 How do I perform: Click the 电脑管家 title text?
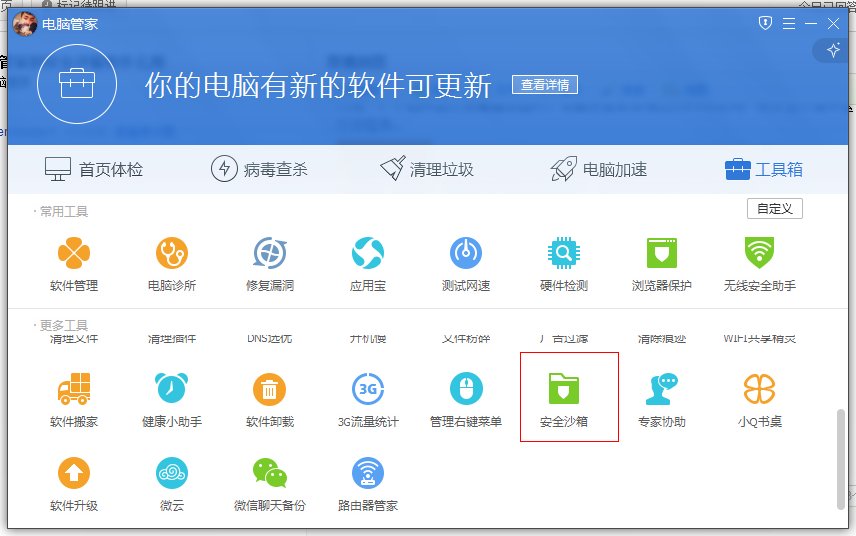(x=70, y=24)
